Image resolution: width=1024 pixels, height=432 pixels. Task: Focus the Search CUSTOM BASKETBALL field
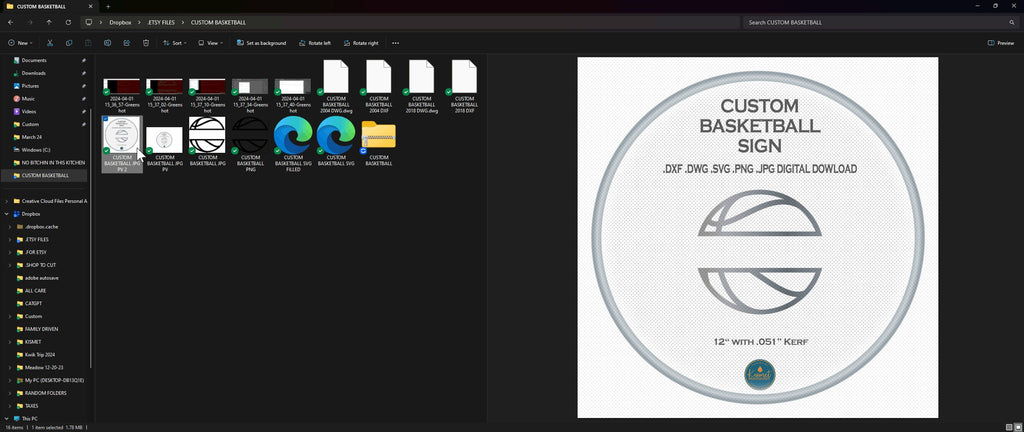click(x=880, y=22)
